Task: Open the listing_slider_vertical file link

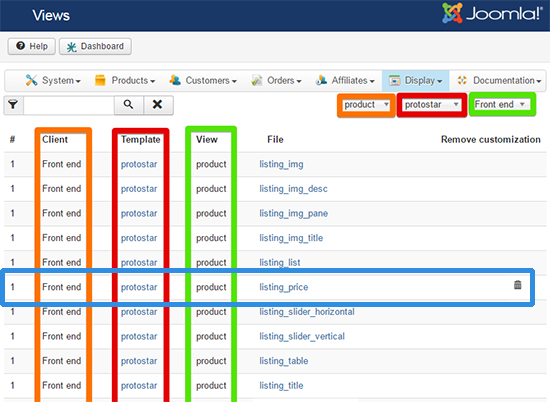Action: 302,336
